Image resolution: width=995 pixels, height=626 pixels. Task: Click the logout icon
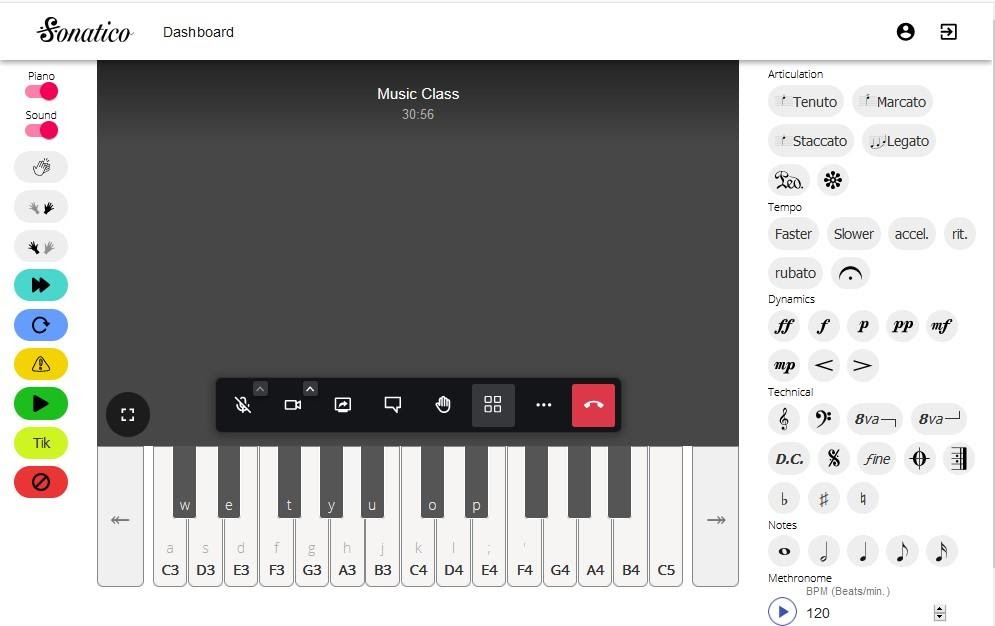pyautogui.click(x=949, y=32)
